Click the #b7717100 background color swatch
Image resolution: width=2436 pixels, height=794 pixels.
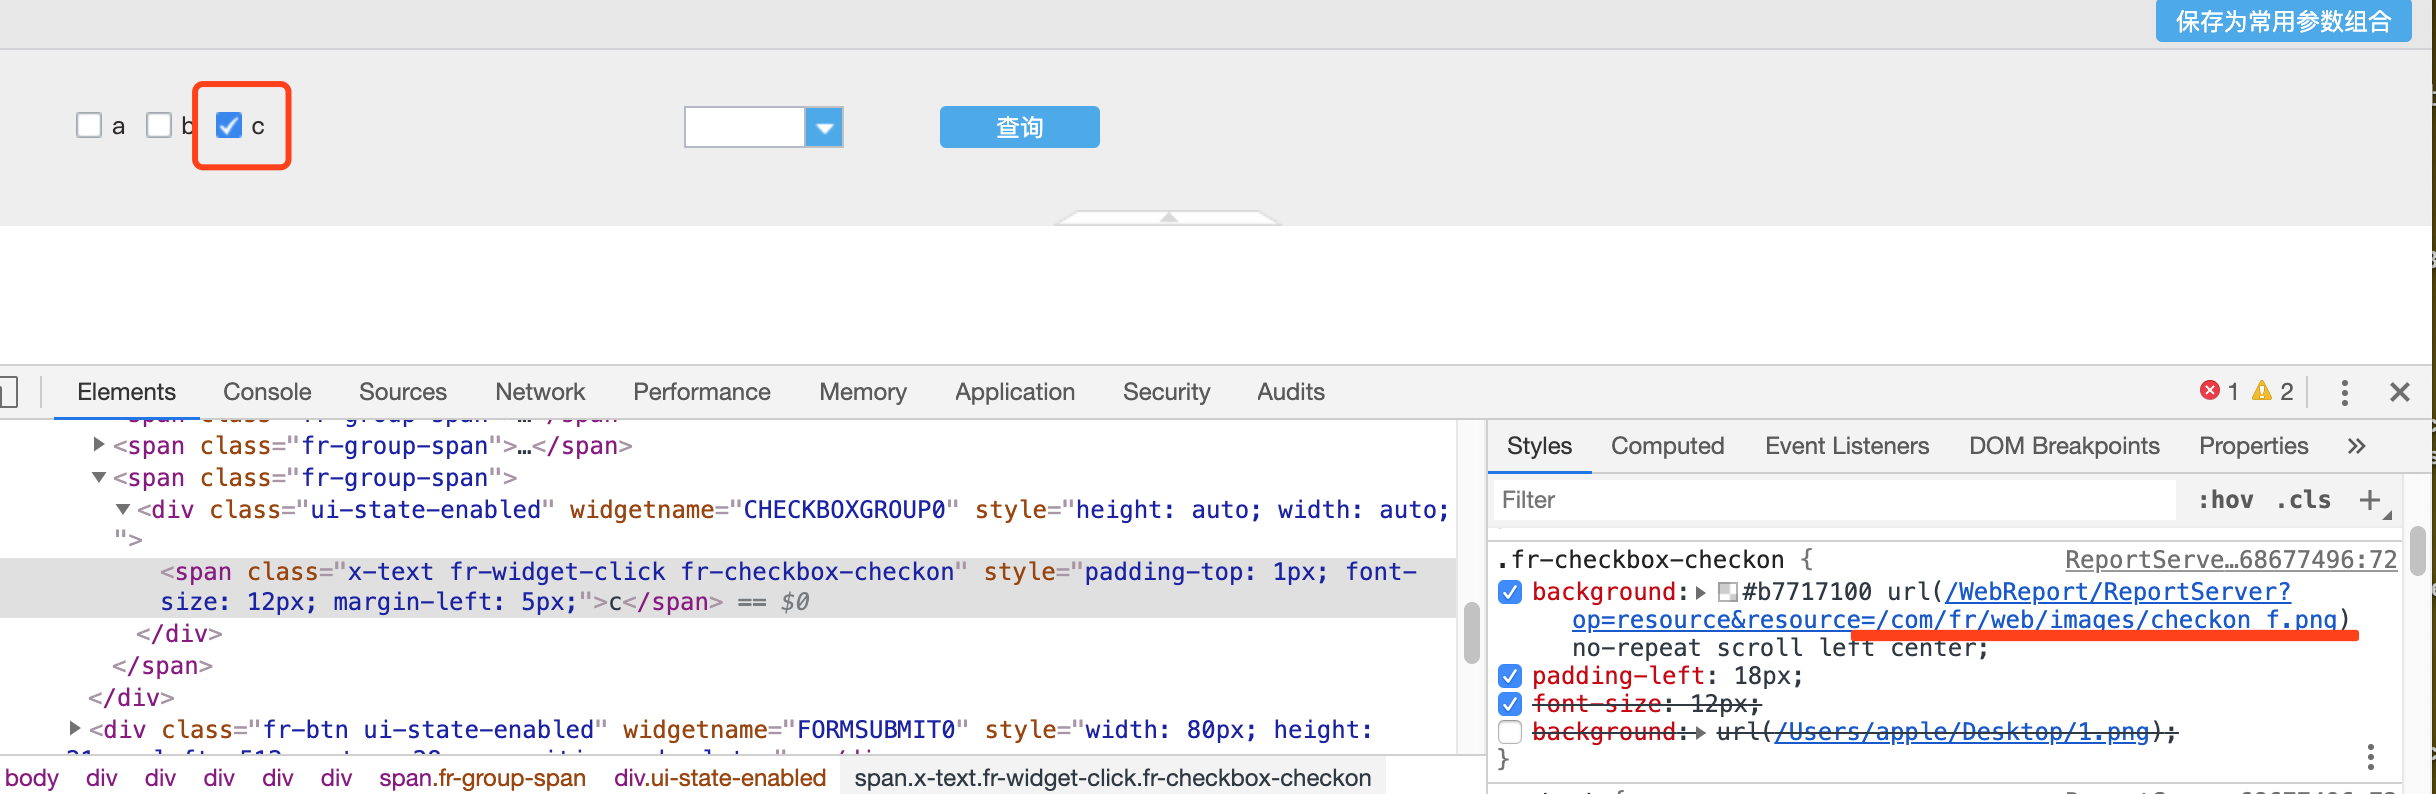[x=1727, y=592]
